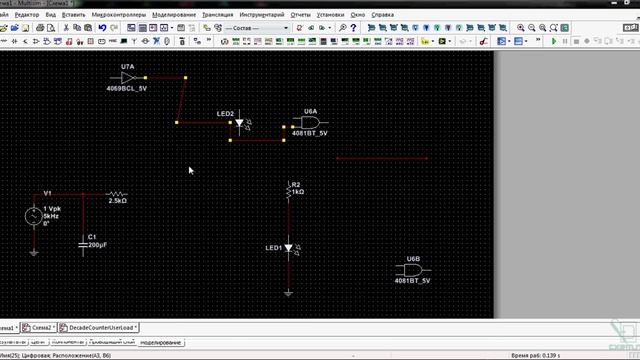Toggle the spreadsheet view icon
The height and width of the screenshot is (360, 640).
point(142,28)
